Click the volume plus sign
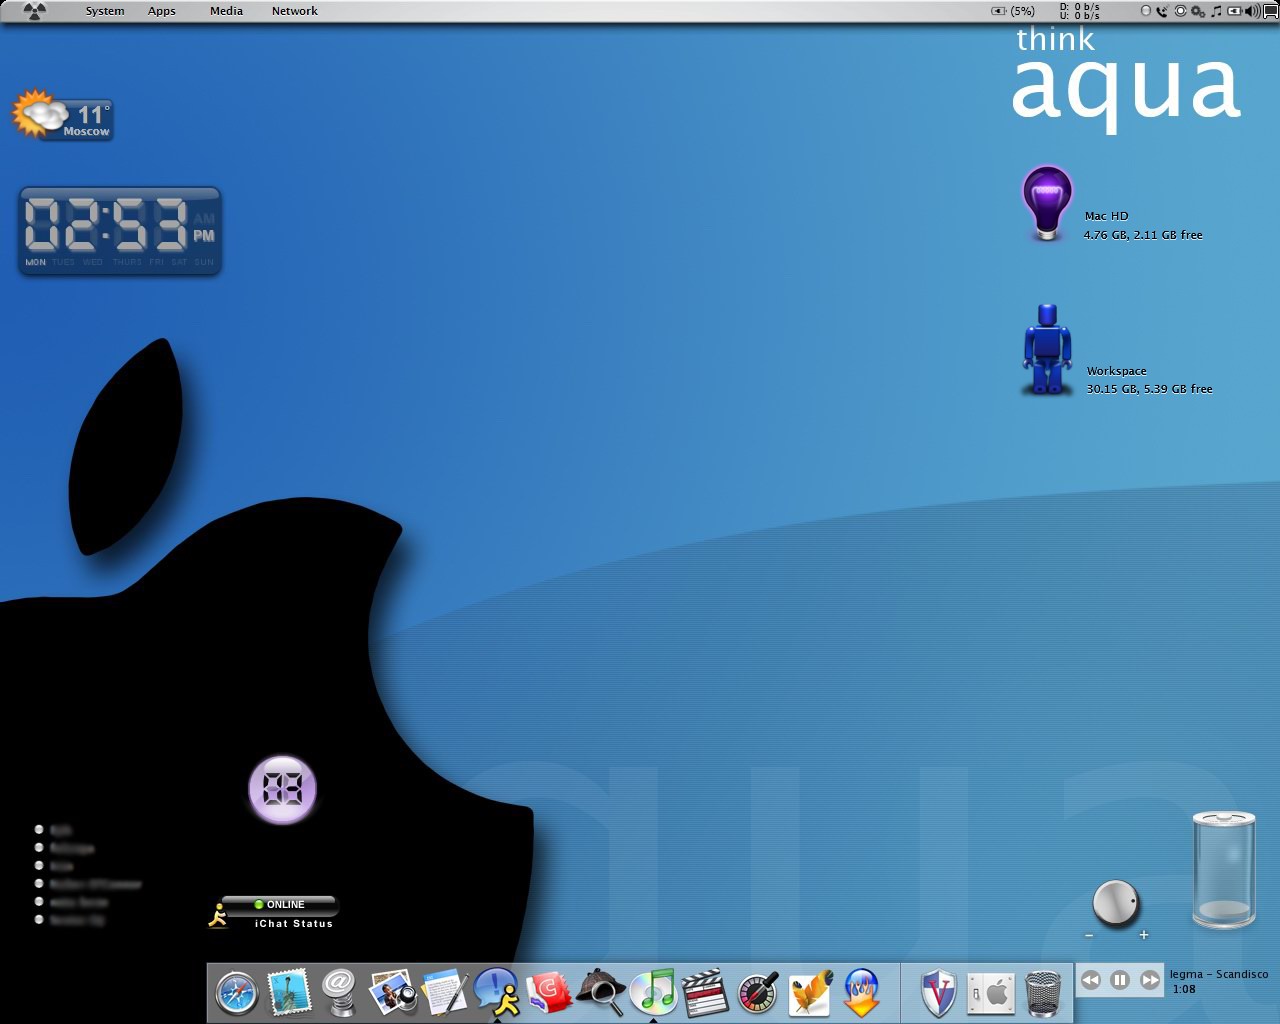Viewport: 1280px width, 1024px height. pyautogui.click(x=1144, y=935)
